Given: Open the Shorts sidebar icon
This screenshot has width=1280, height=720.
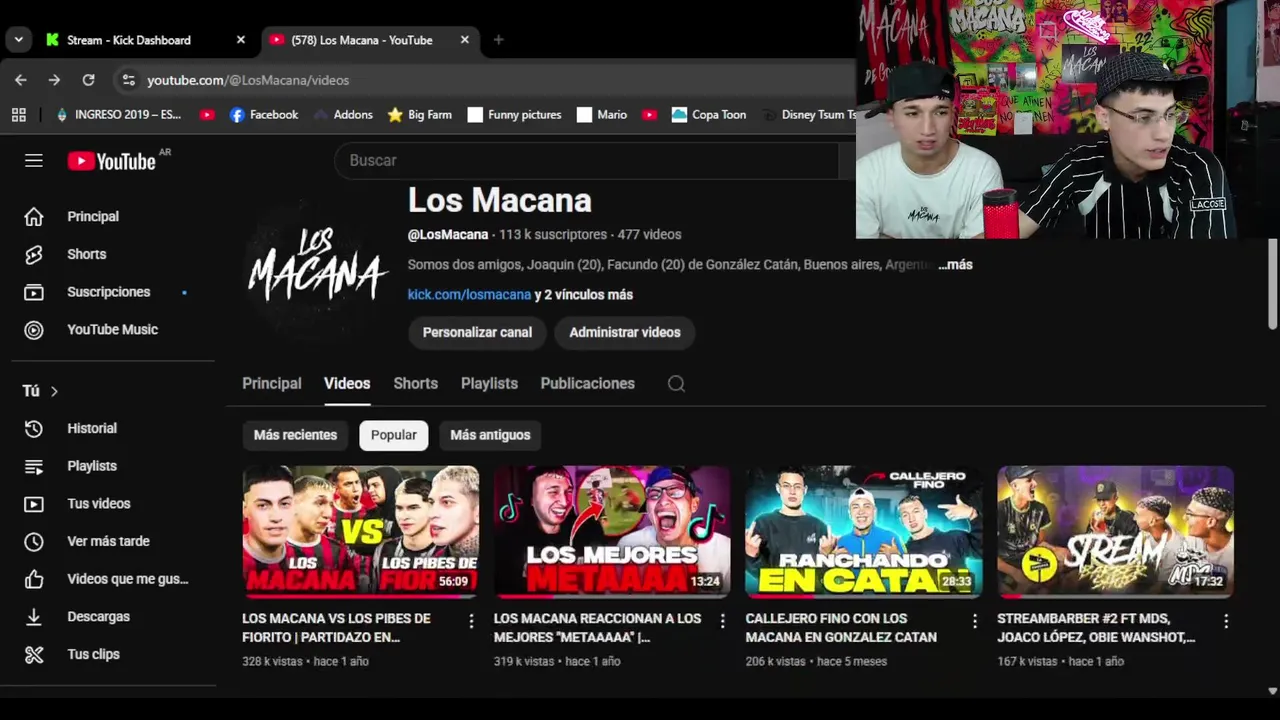Looking at the screenshot, I should (x=34, y=255).
